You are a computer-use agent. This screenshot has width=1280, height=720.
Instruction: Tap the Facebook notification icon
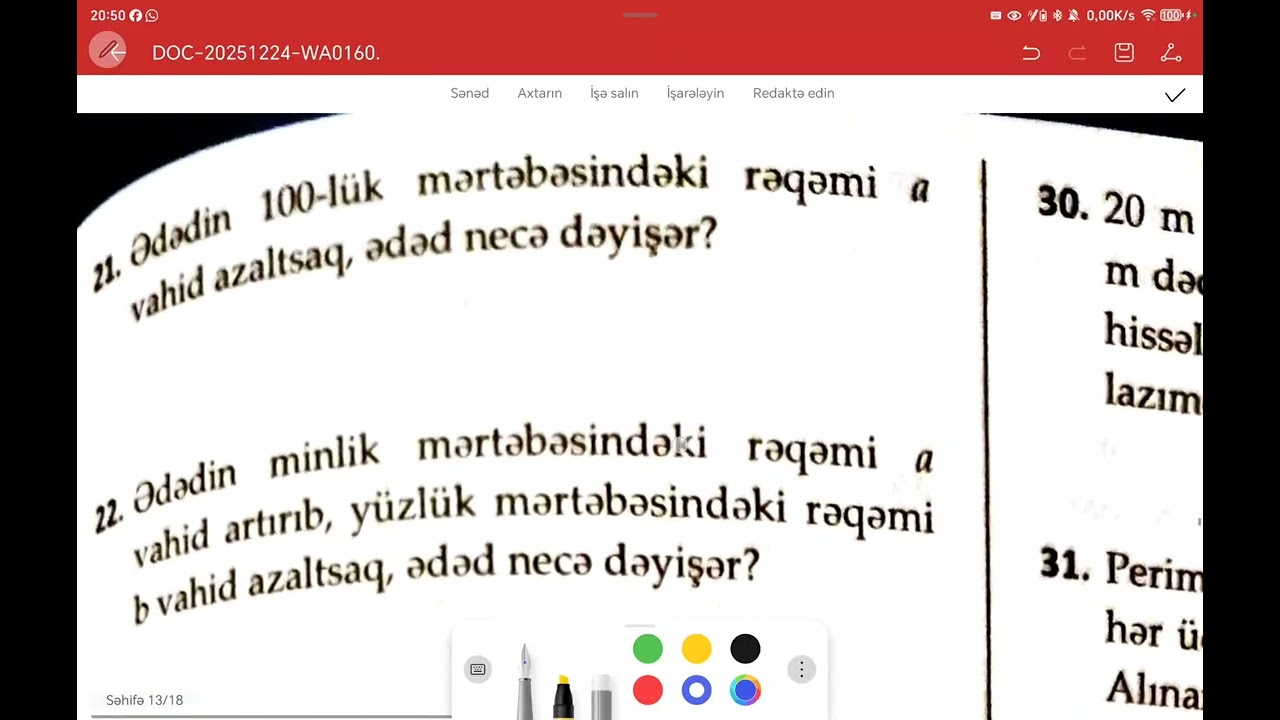coord(136,15)
